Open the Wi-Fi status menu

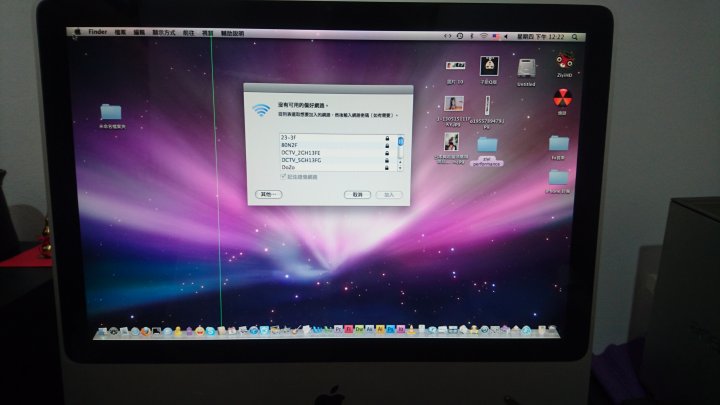(x=484, y=36)
